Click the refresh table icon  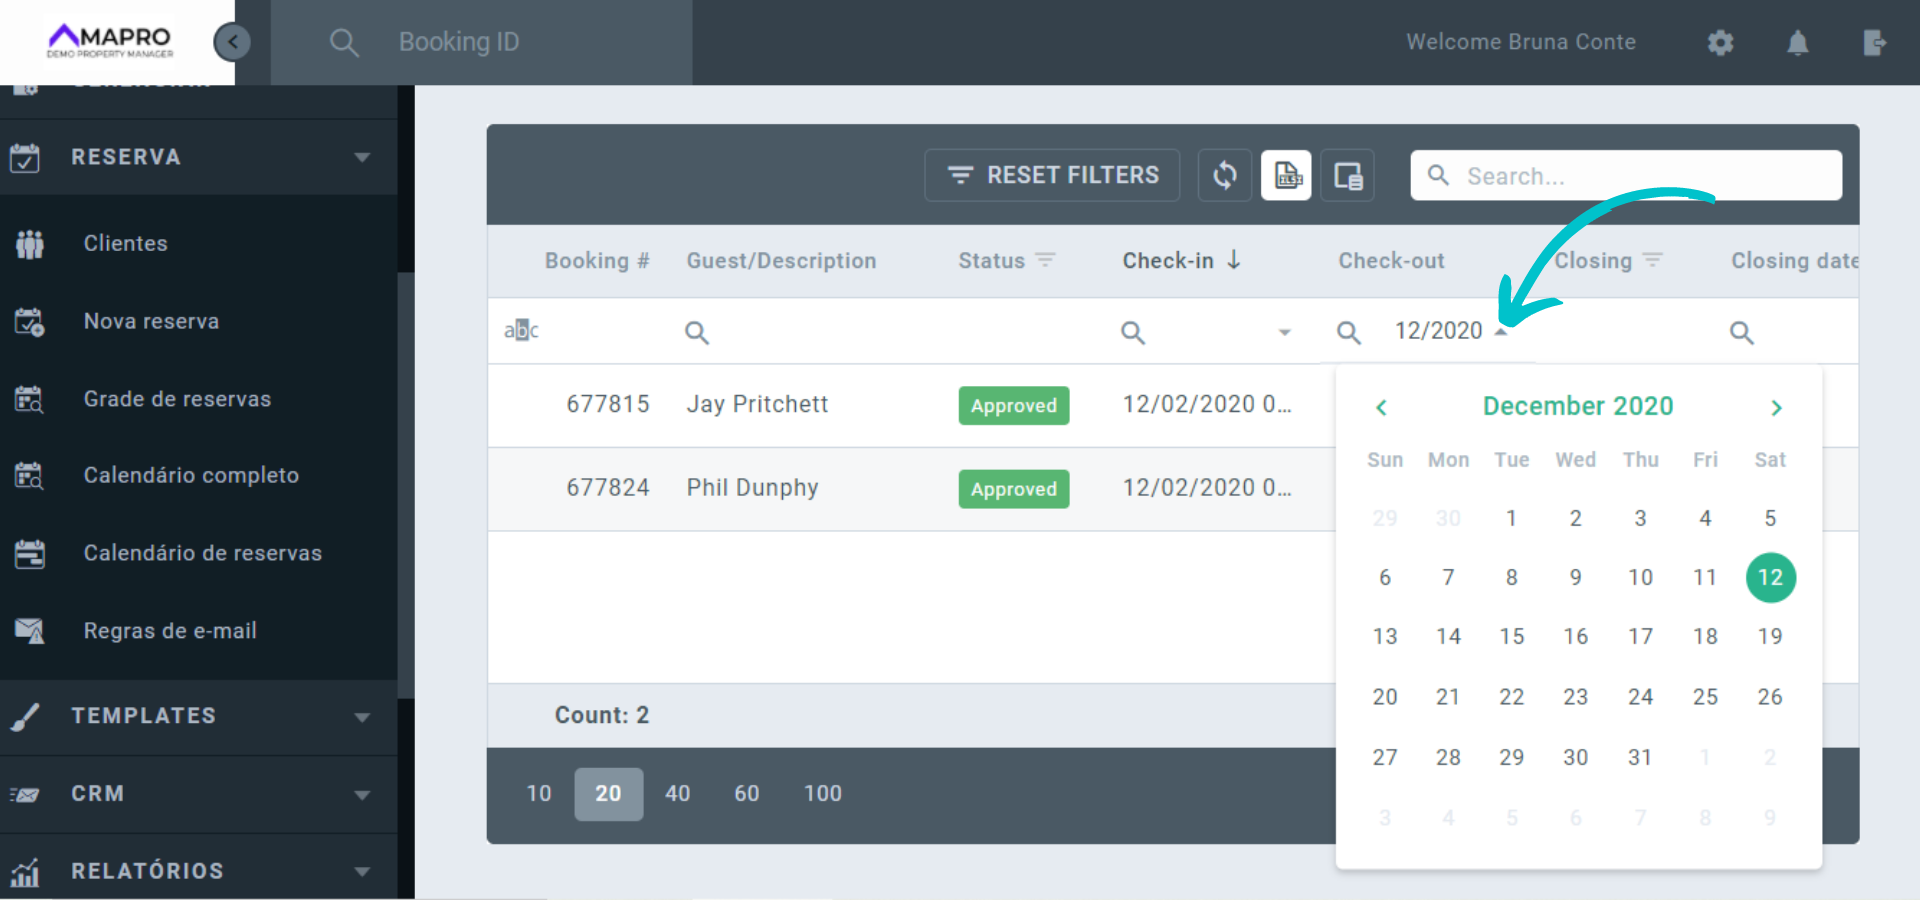click(x=1224, y=176)
